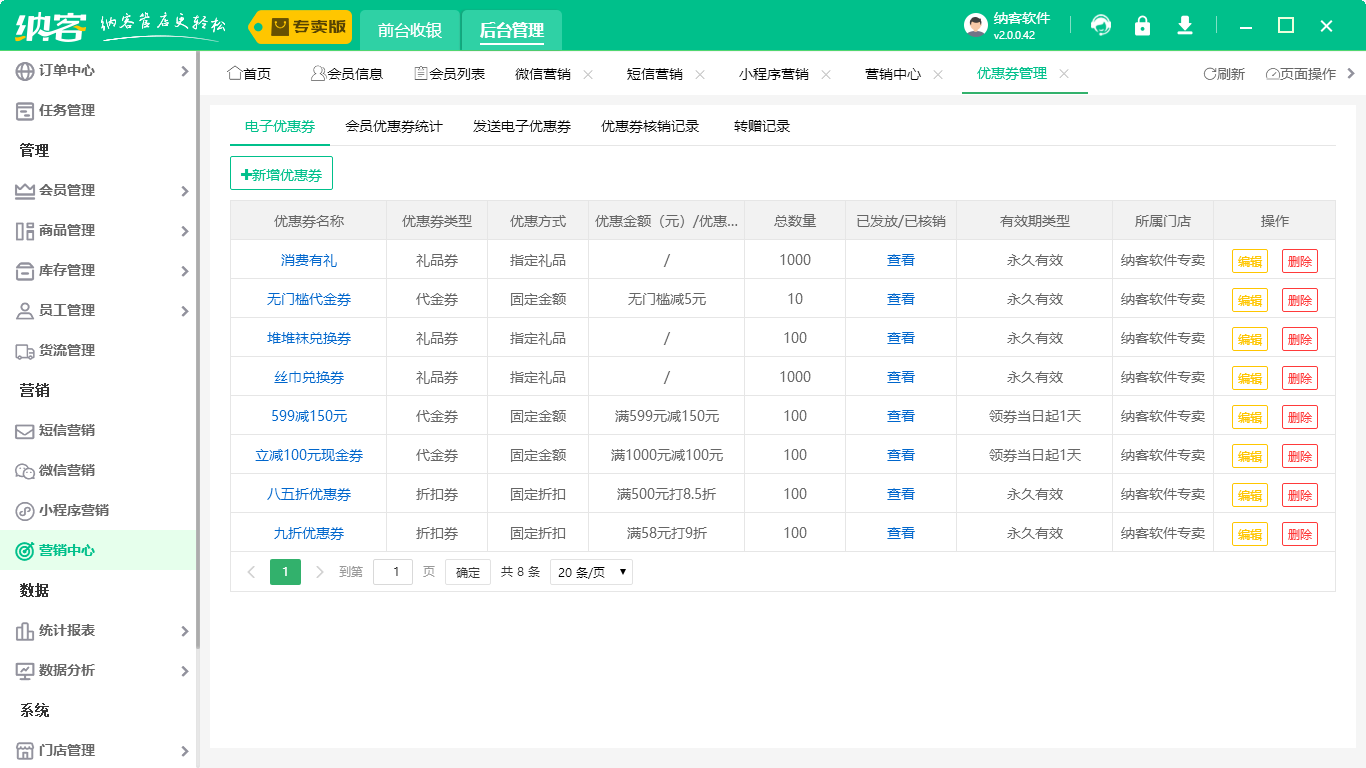Open the 页面操作 dropdown
Screen dimensions: 1366x768
point(1301,74)
